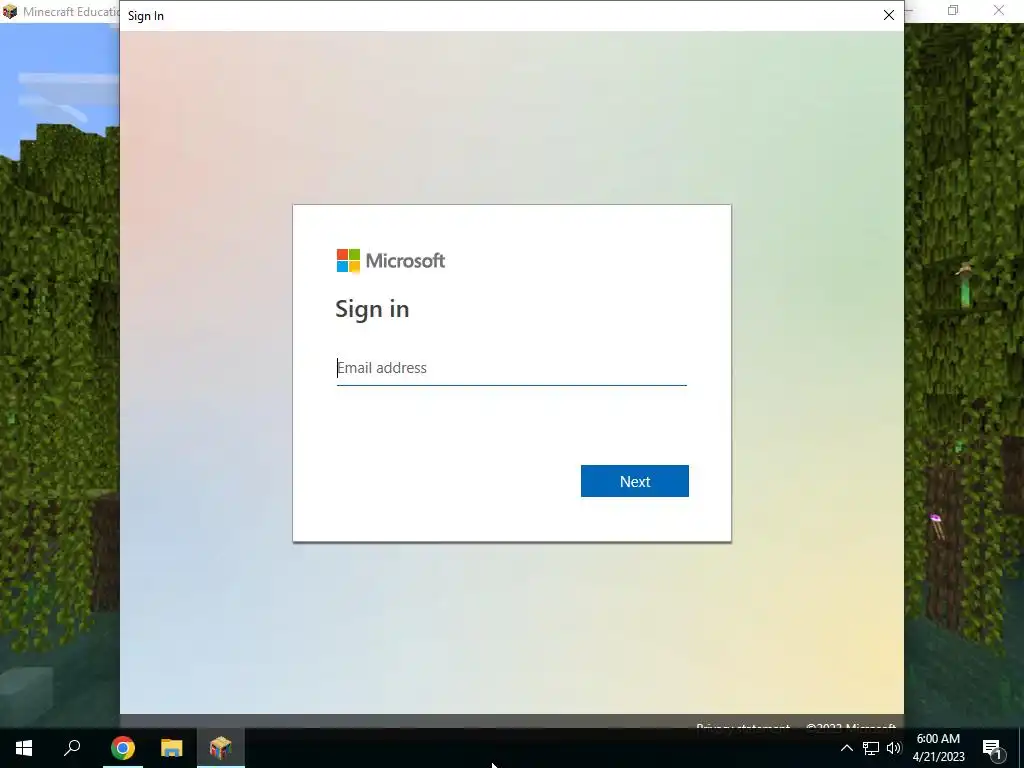
Task: Show hidden system tray icons
Action: click(846, 748)
